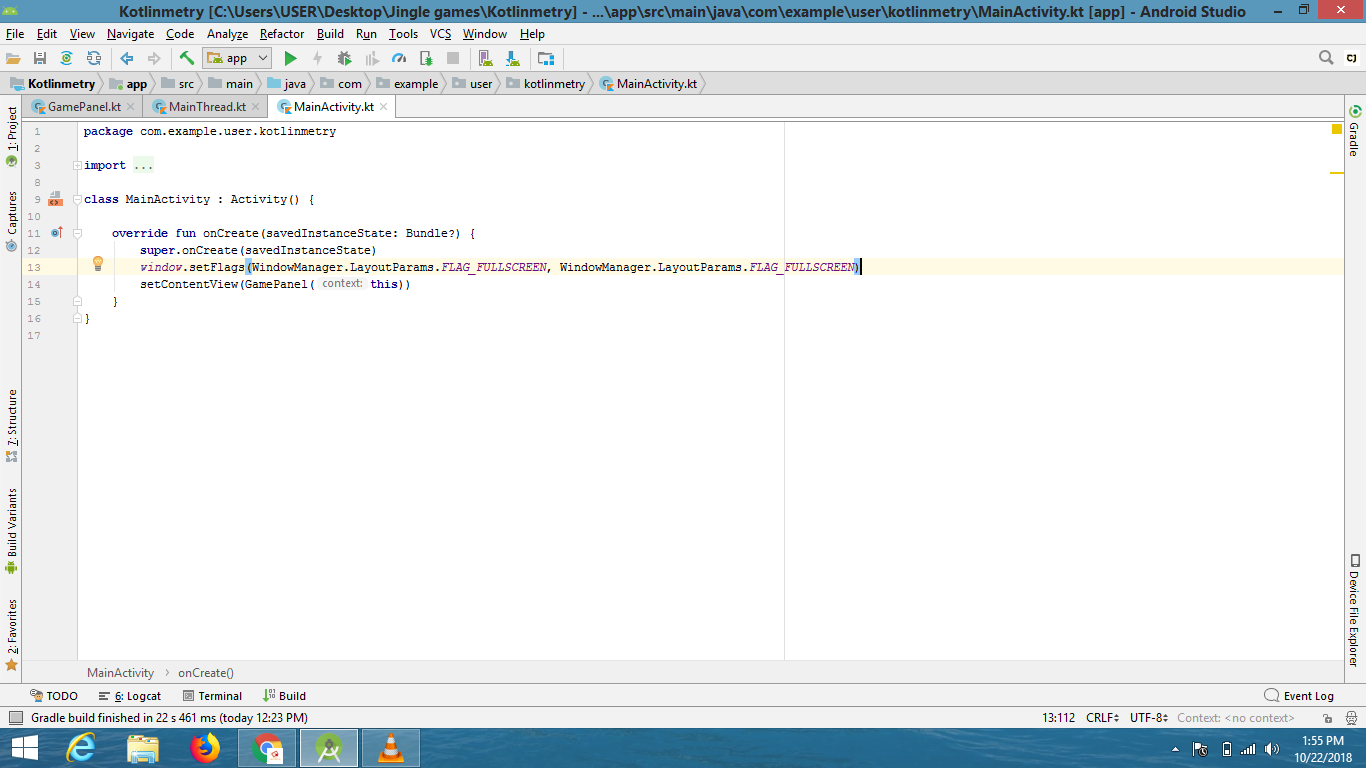This screenshot has height=768, width=1366.
Task: Start debugging with the bug icon
Action: (345, 58)
